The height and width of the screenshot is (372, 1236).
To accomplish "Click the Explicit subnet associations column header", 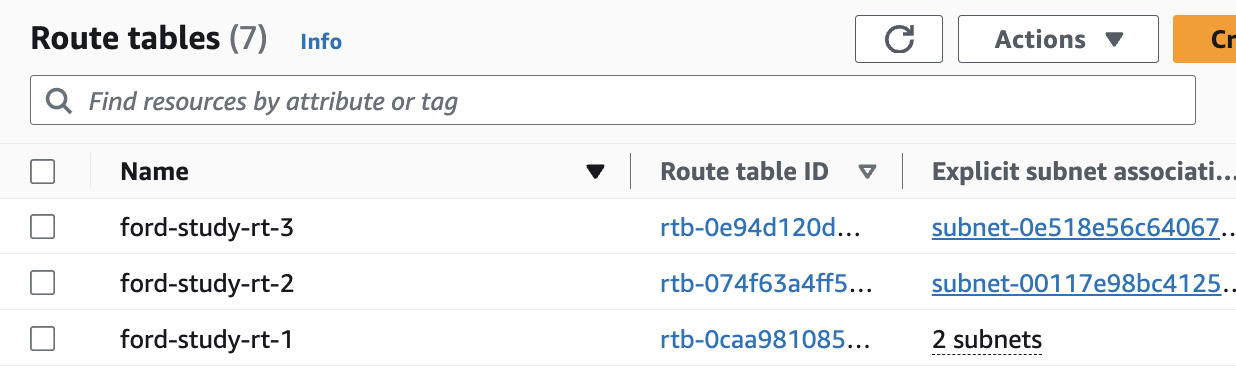I will click(x=1078, y=172).
